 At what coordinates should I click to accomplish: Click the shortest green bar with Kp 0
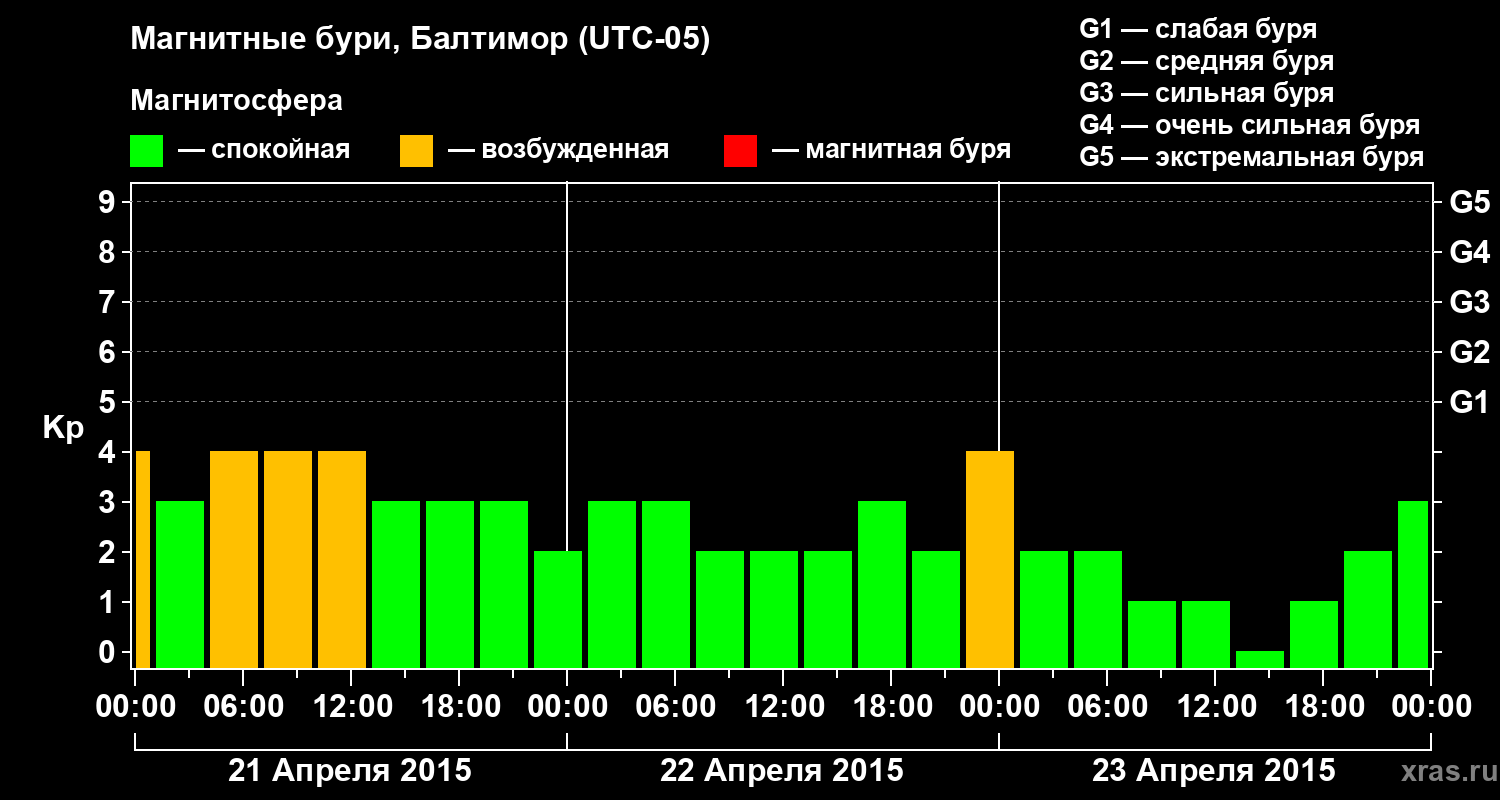point(1260,659)
